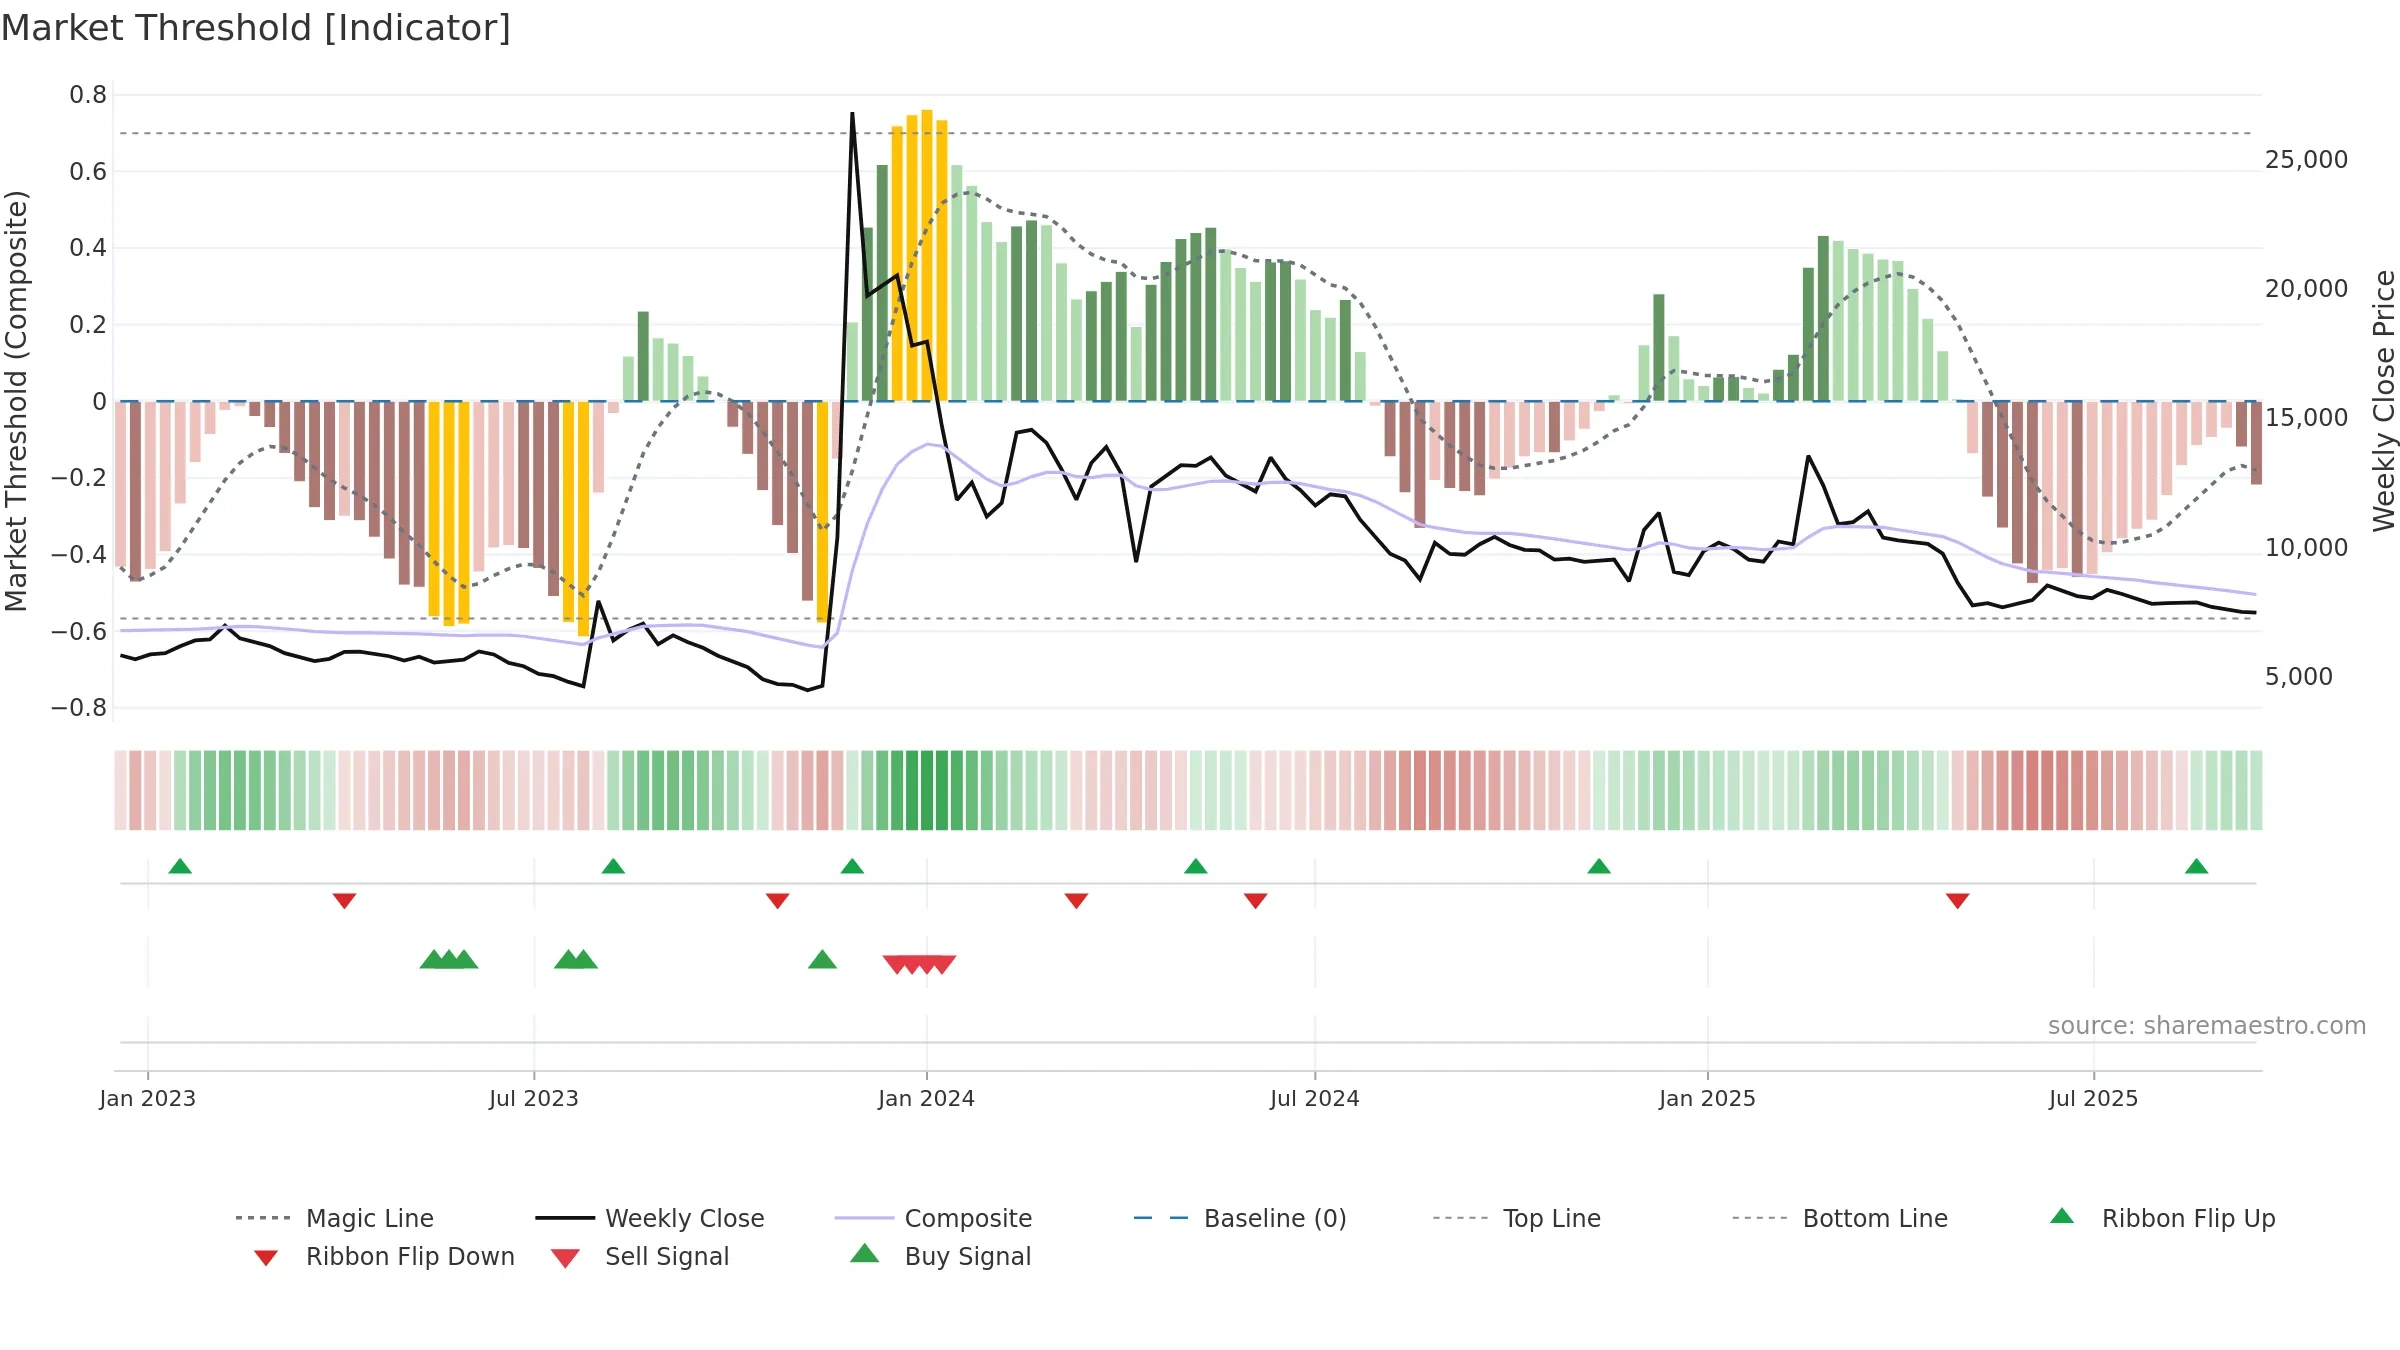Click the buy signal cluster before Jul 2023

pyautogui.click(x=449, y=960)
